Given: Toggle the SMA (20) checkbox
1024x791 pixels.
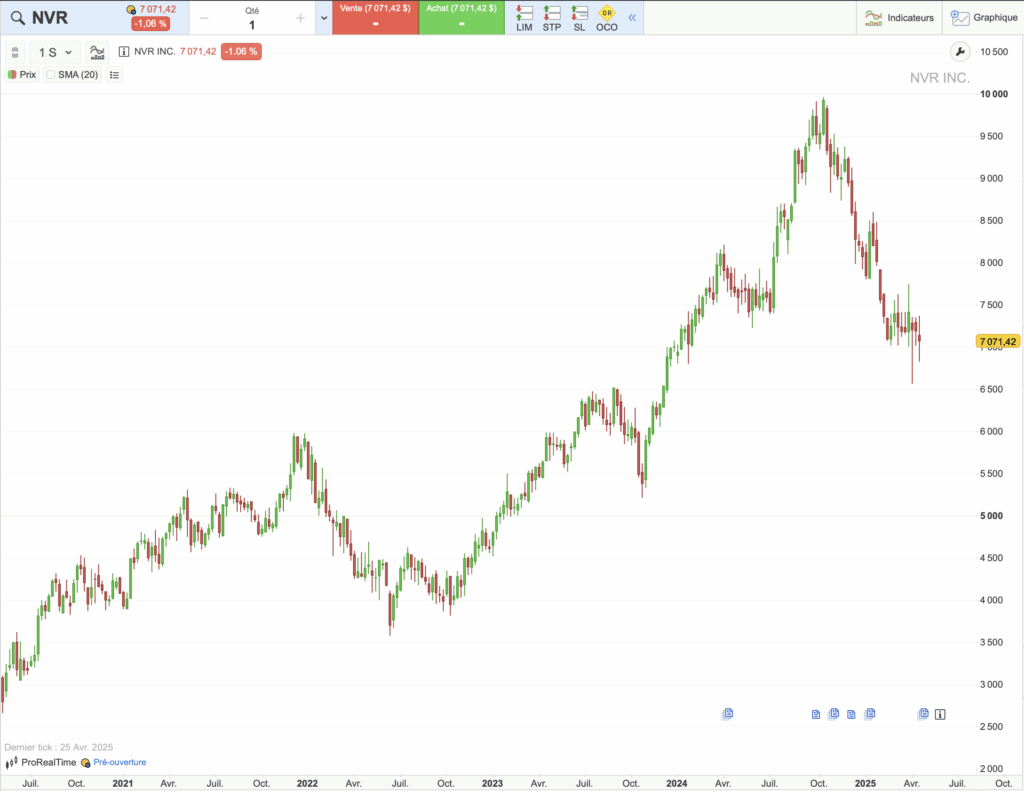Looking at the screenshot, I should coord(51,74).
